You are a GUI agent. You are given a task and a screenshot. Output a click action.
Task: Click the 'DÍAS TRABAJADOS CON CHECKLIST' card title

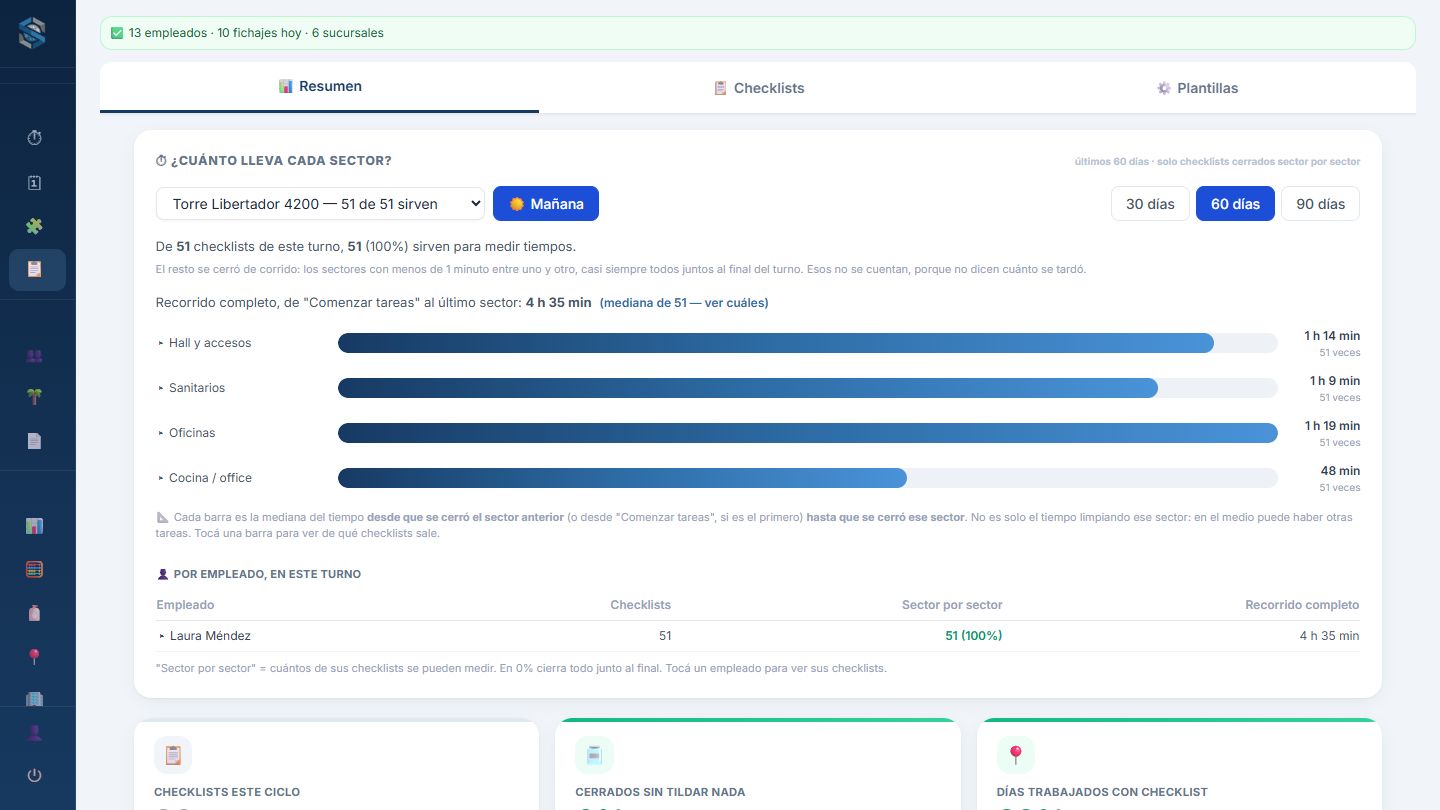pyautogui.click(x=1102, y=792)
